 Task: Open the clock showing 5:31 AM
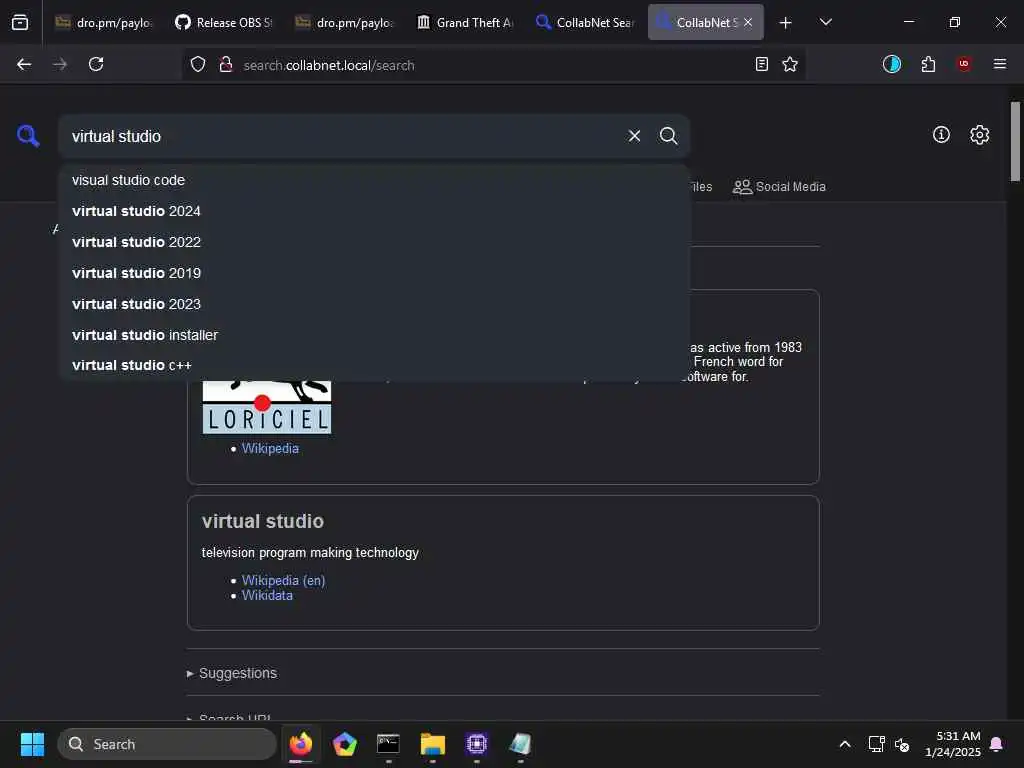953,744
